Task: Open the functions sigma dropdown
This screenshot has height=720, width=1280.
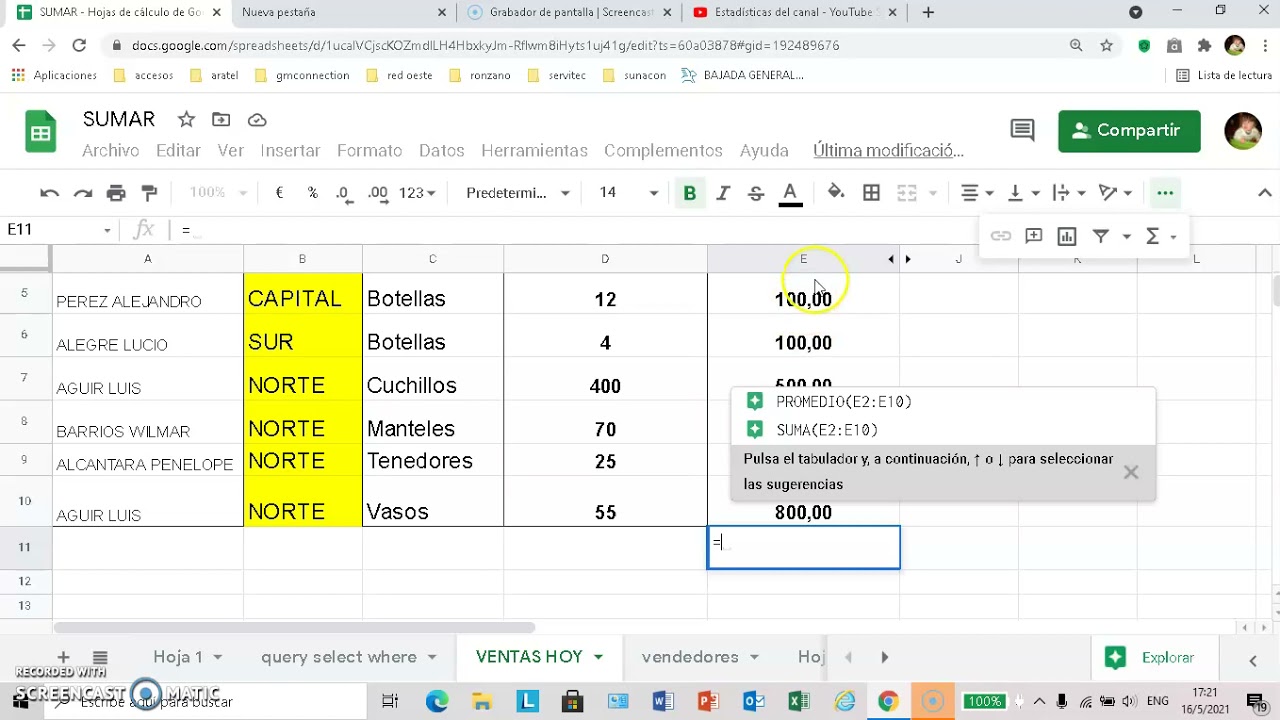Action: (x=1161, y=237)
